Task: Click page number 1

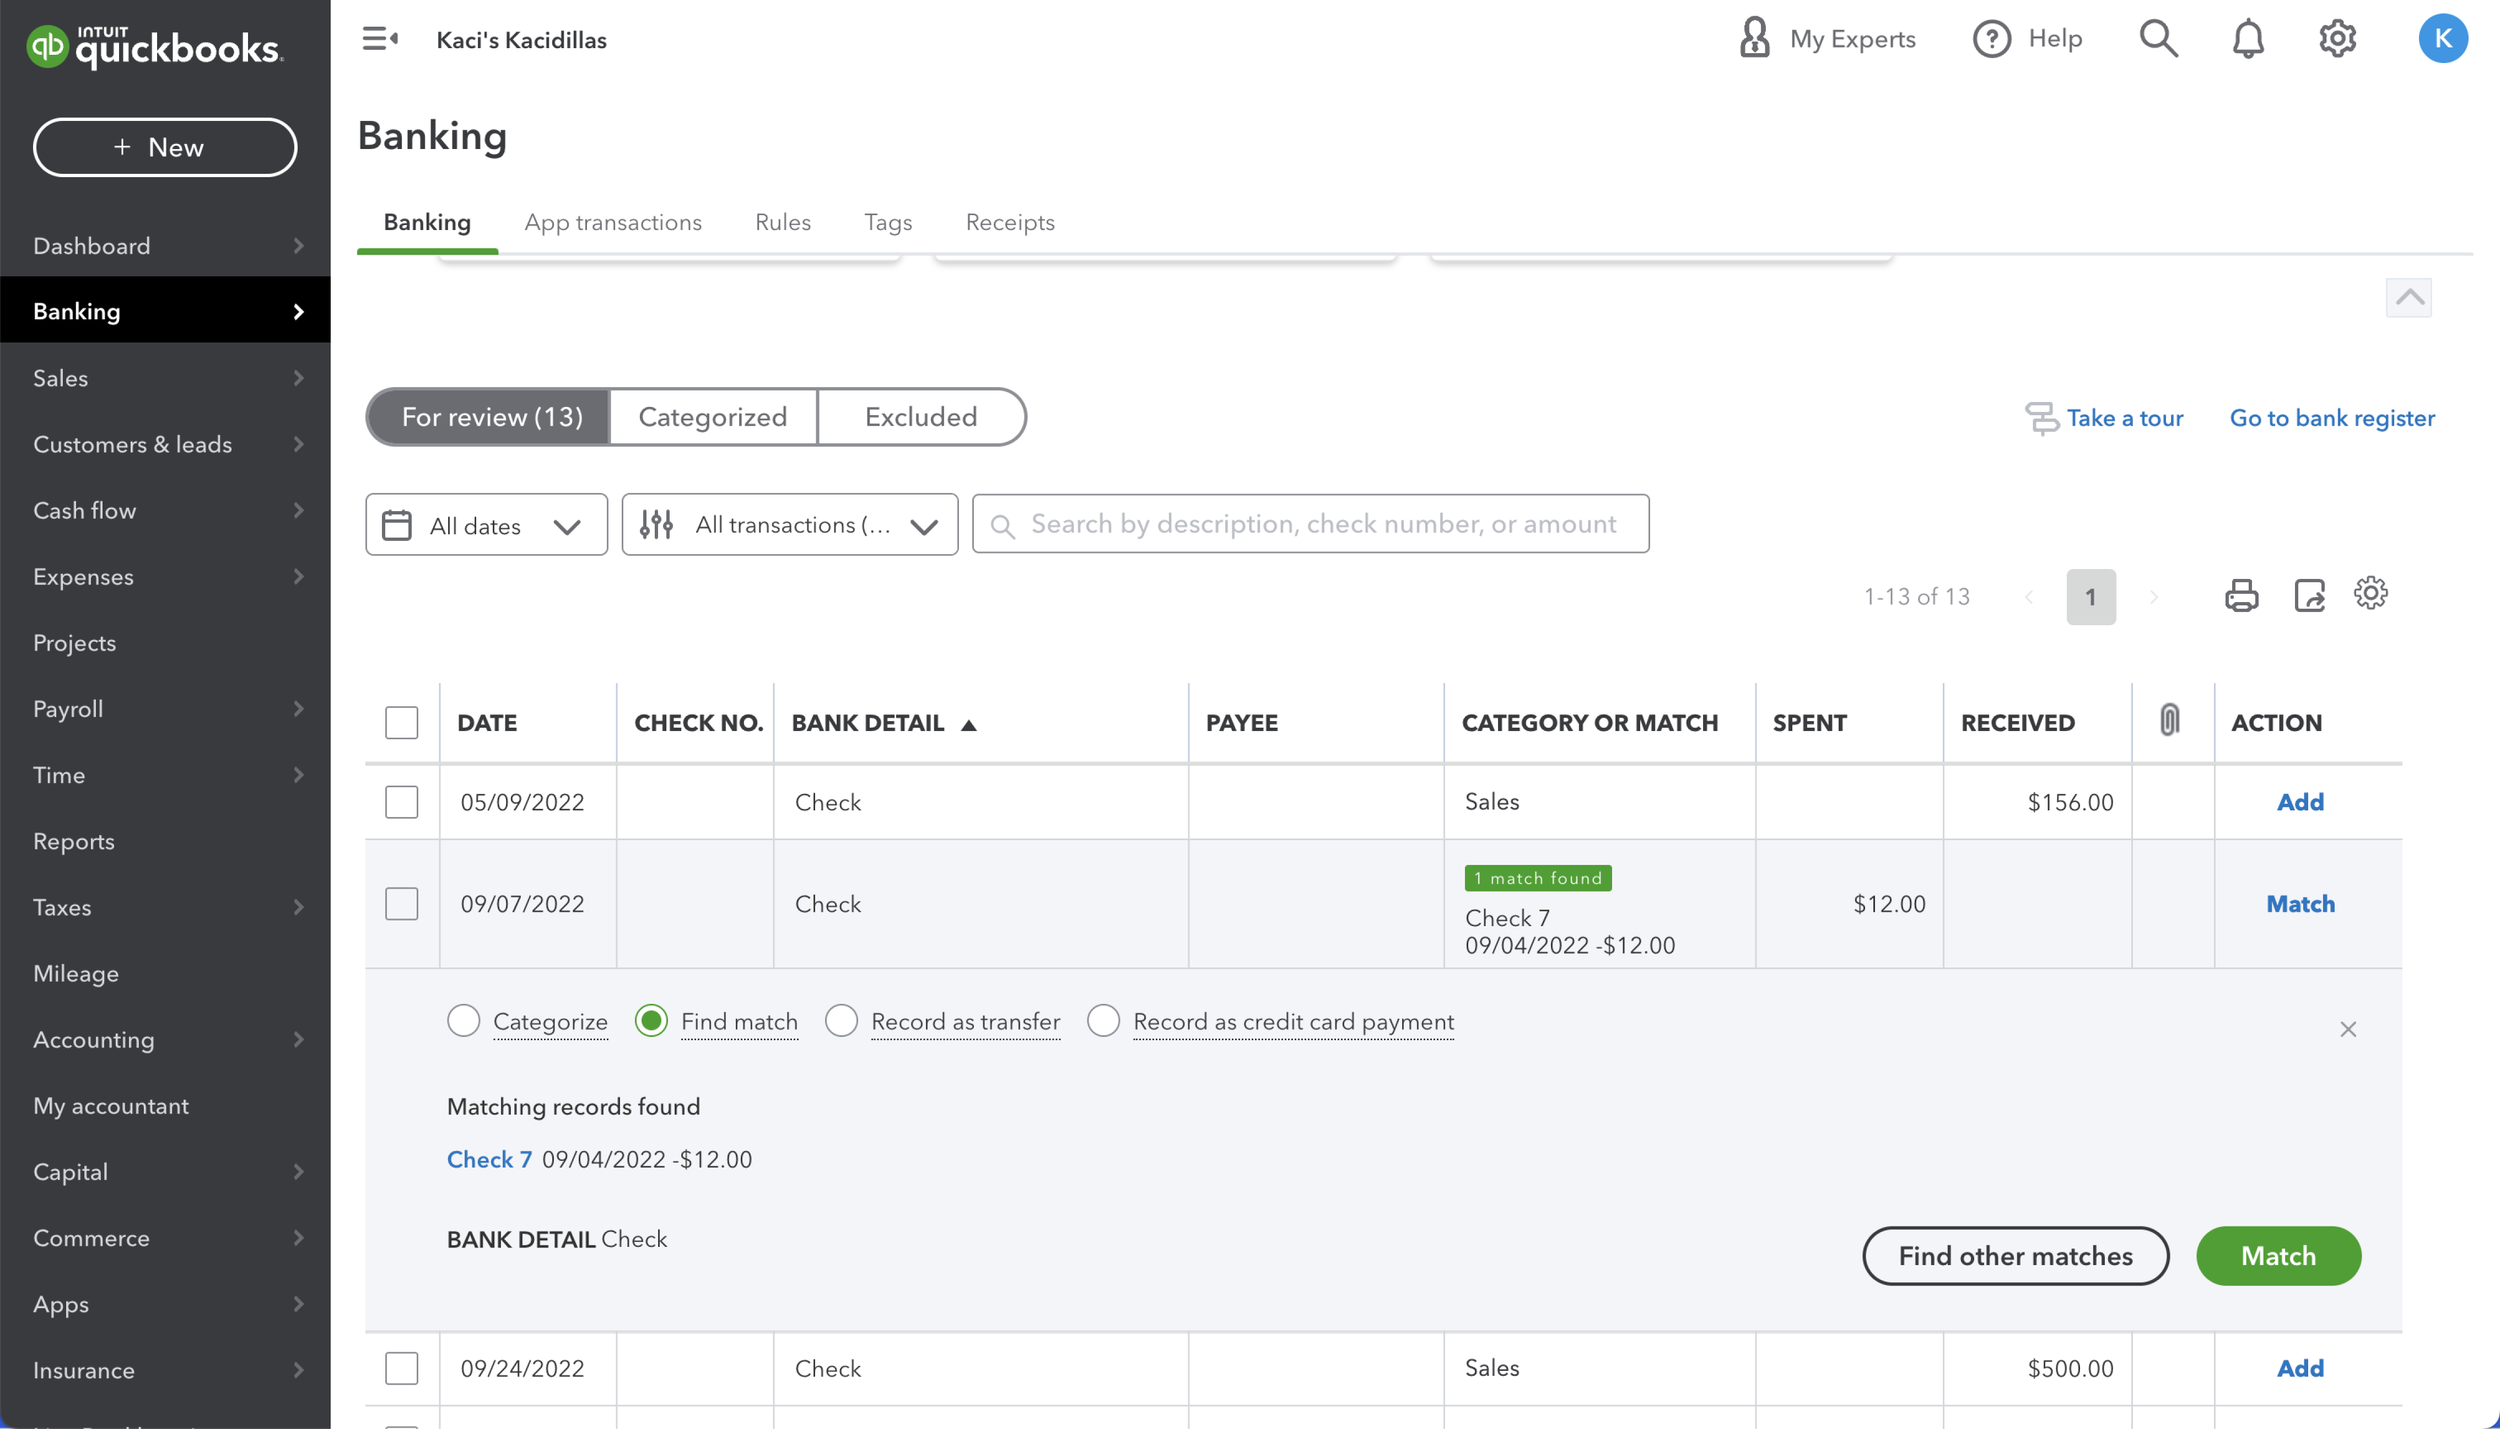Action: coord(2091,597)
